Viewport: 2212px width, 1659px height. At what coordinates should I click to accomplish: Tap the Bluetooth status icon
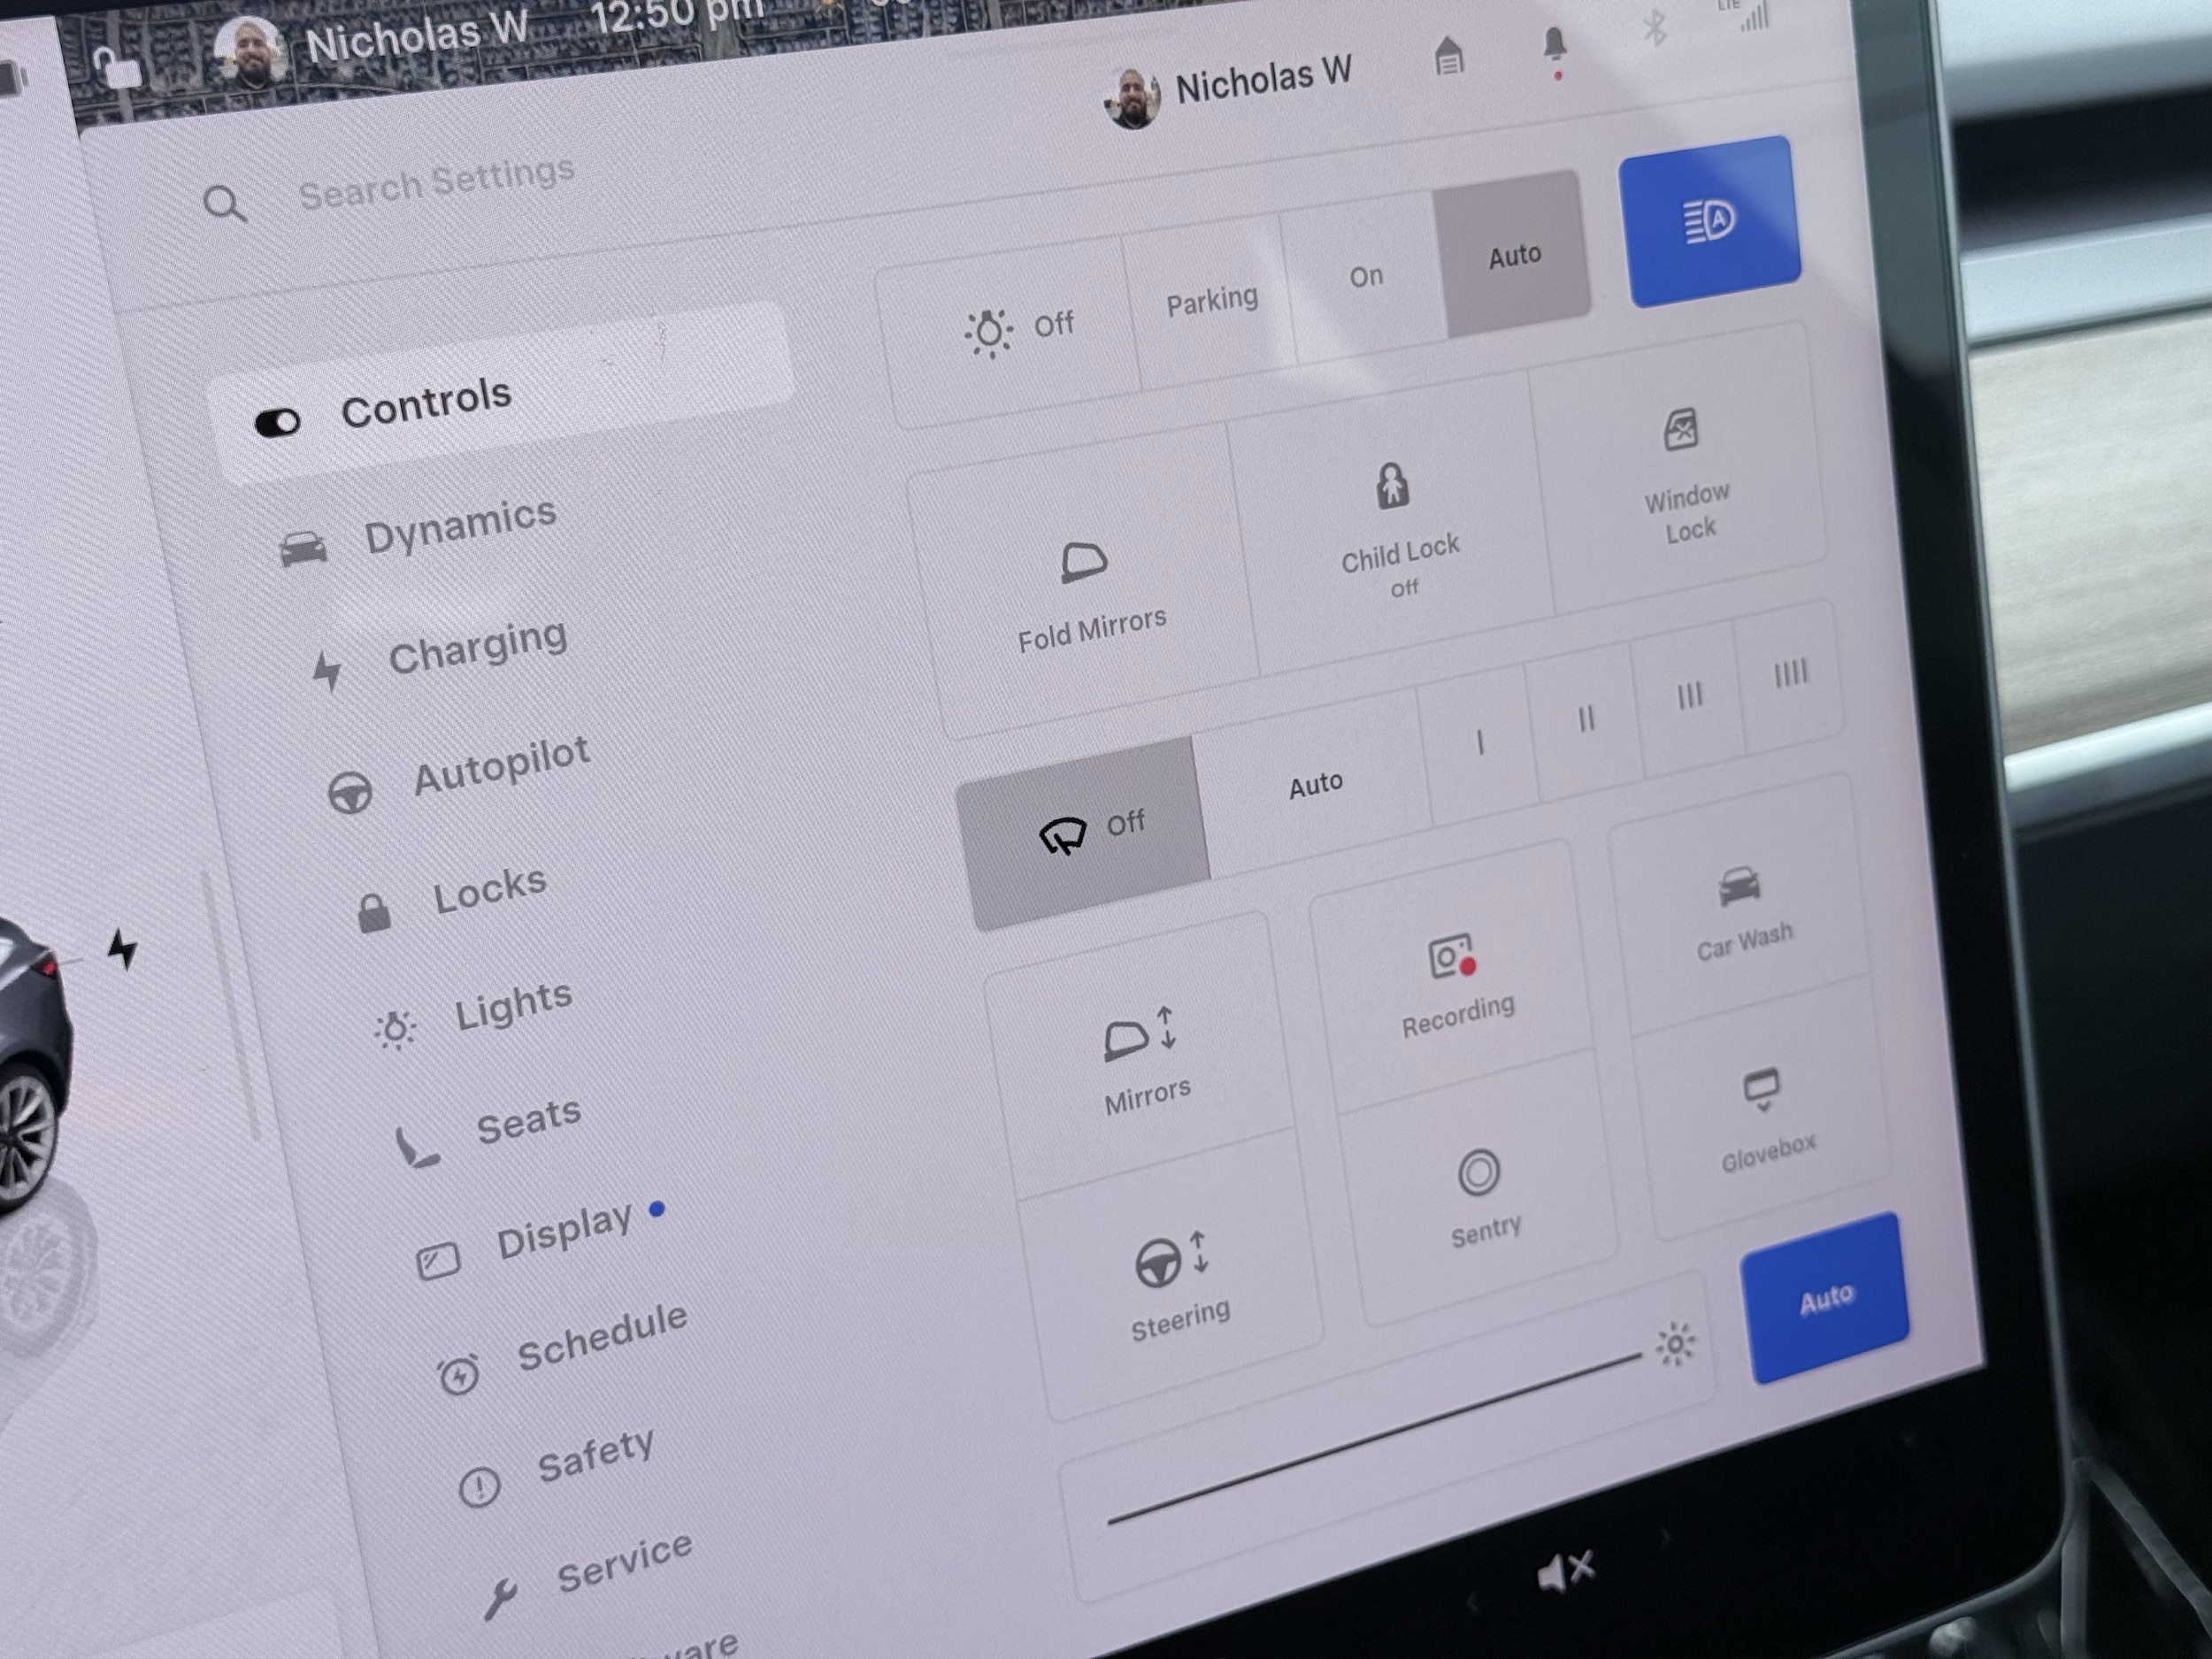tap(1655, 27)
